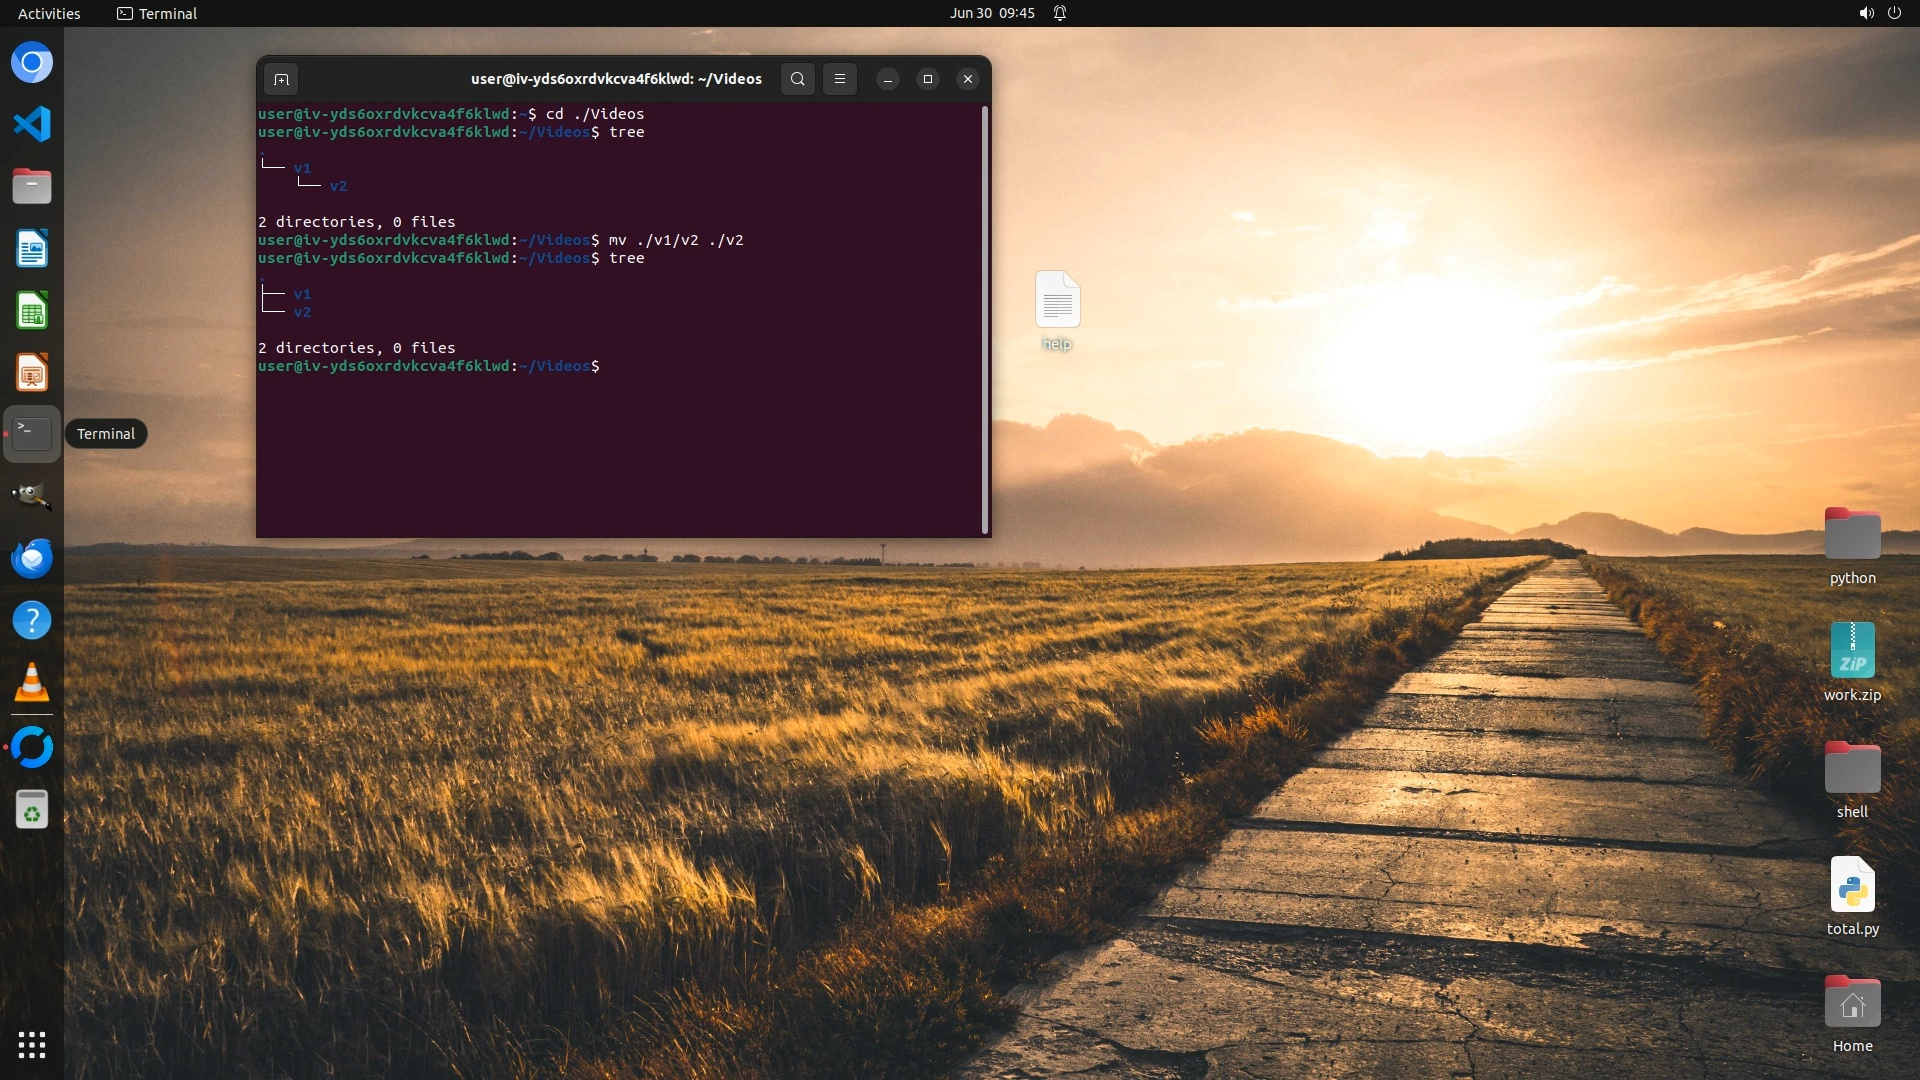Click the Activities button
Viewport: 1920px width, 1080px height.
pyautogui.click(x=49, y=13)
